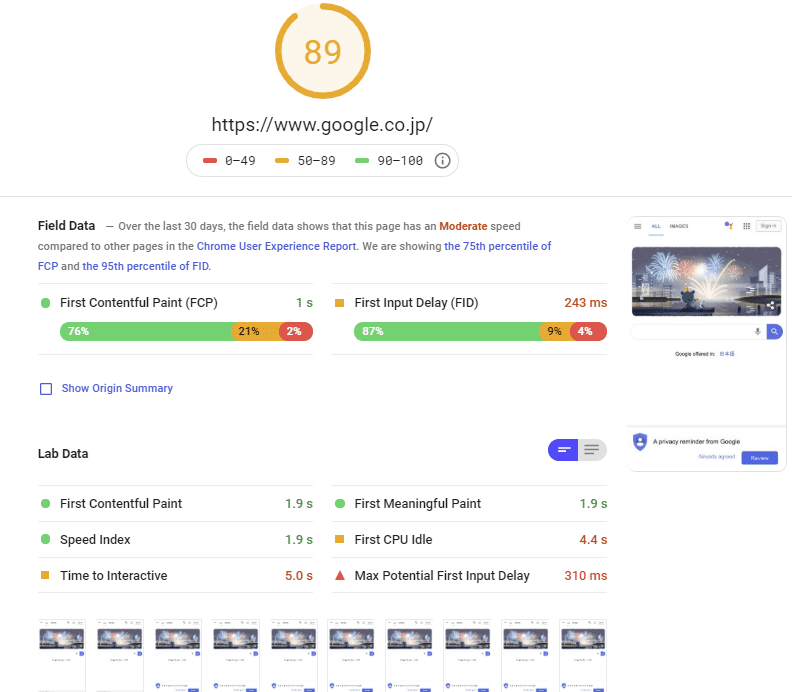Click the 4.4 s First CPU Idle value

593,539
